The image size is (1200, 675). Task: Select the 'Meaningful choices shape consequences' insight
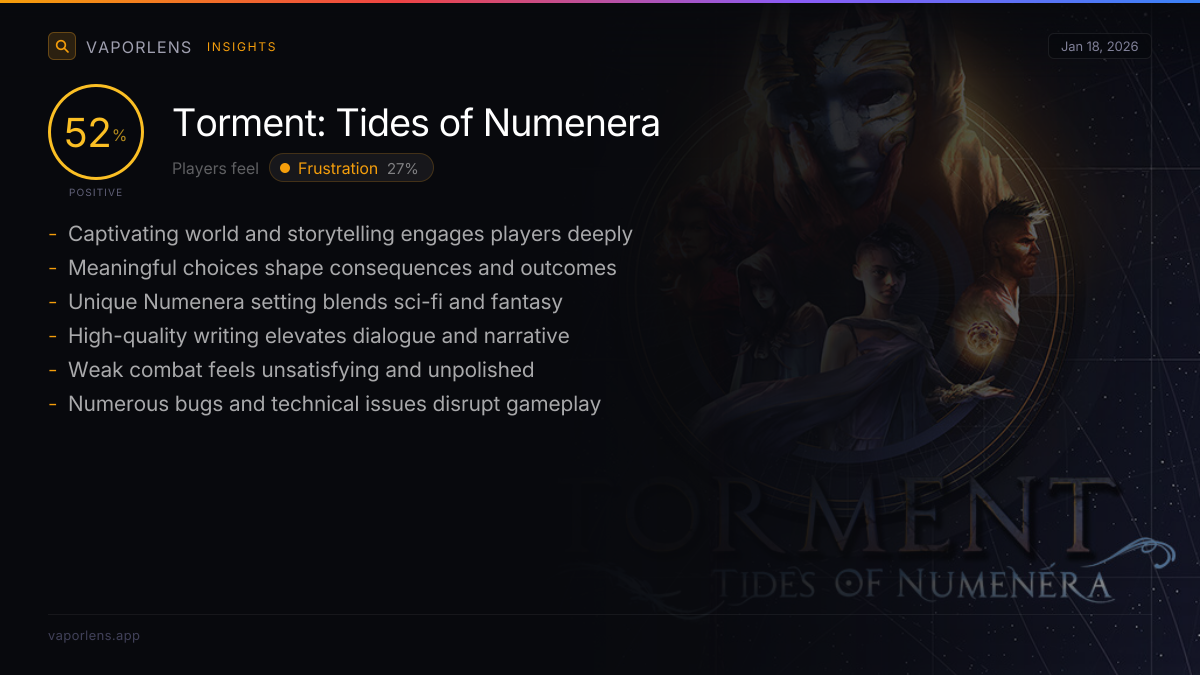(x=342, y=268)
